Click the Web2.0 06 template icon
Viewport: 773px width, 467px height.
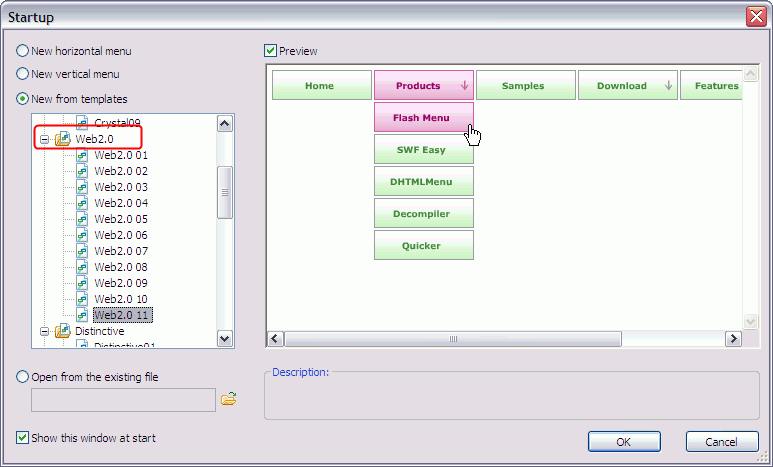pos(82,235)
